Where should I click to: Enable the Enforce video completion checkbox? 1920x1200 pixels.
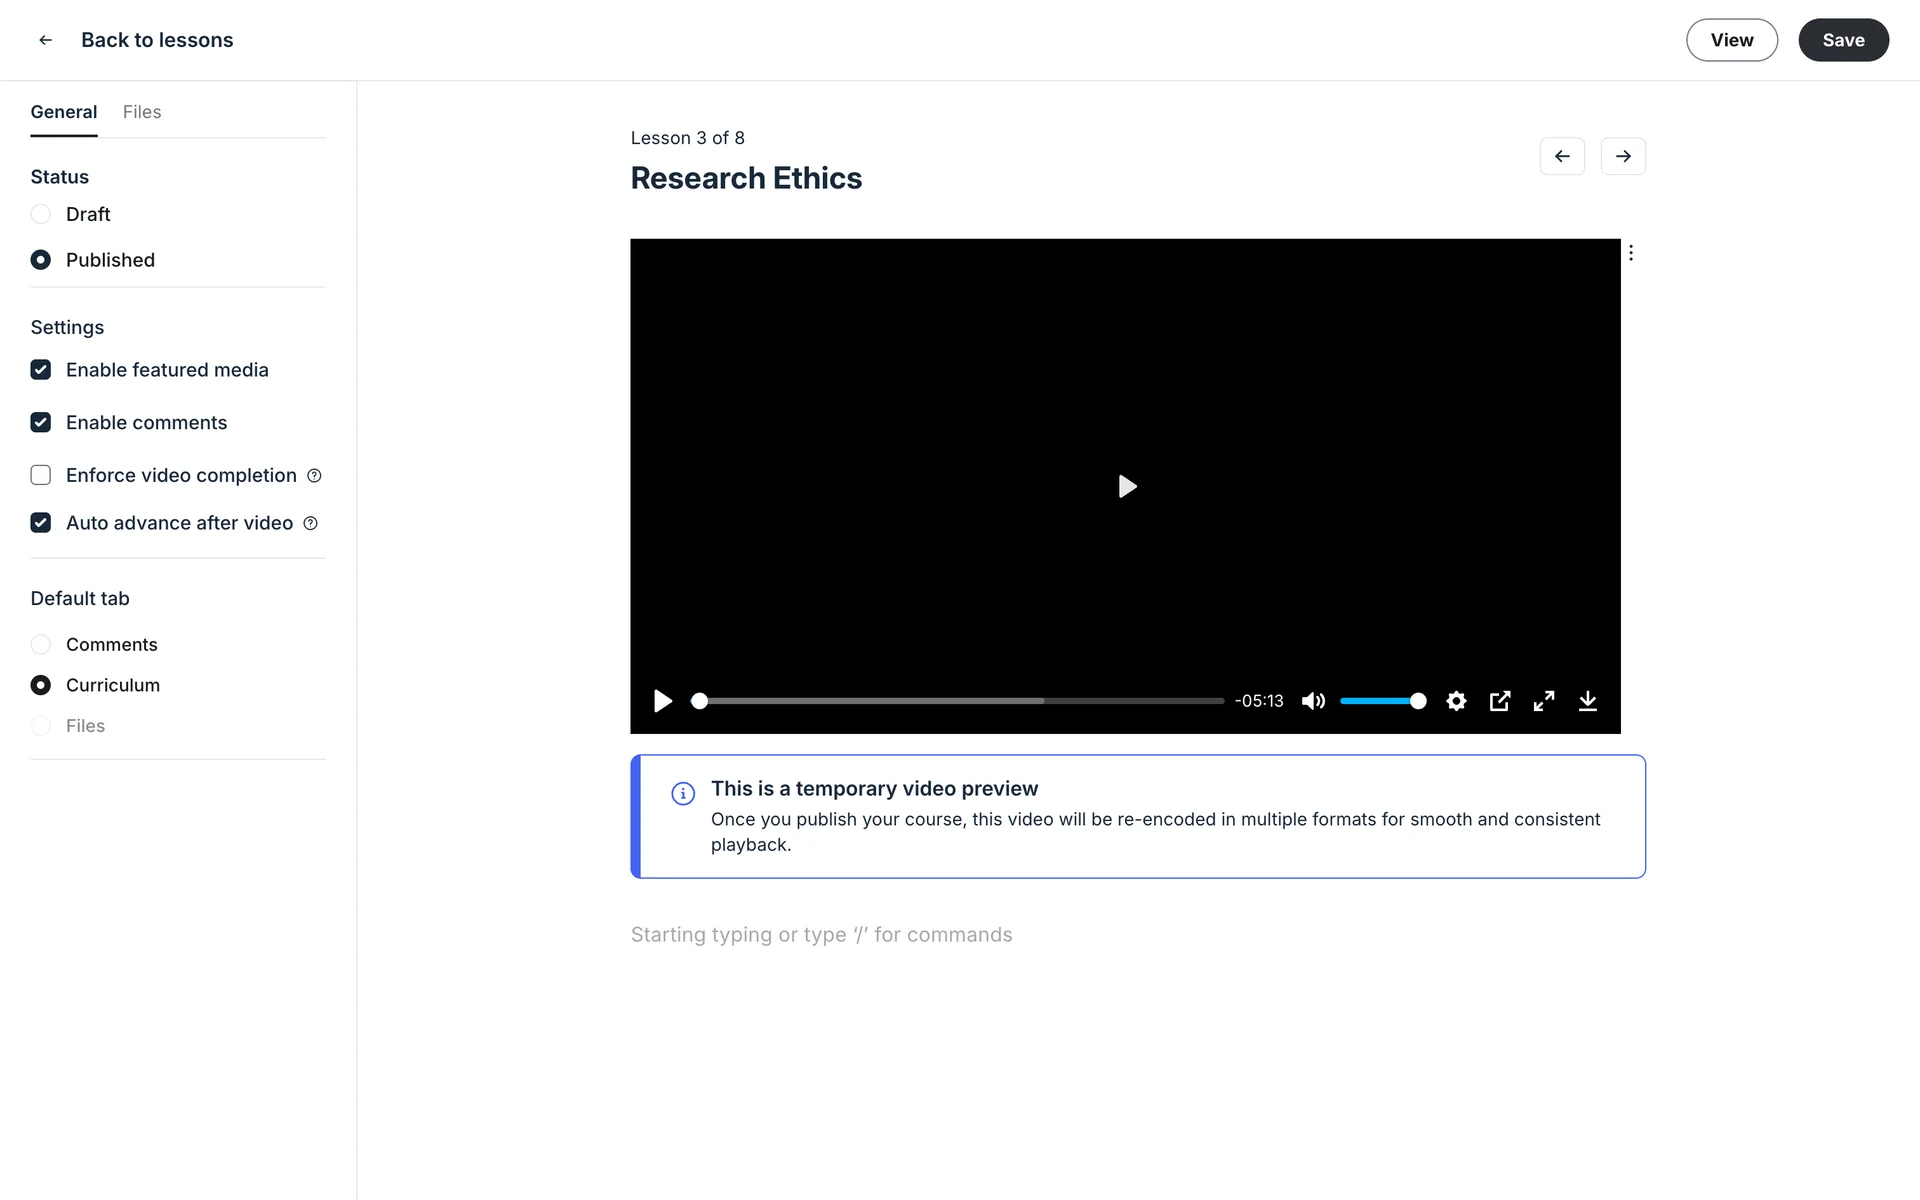41,475
